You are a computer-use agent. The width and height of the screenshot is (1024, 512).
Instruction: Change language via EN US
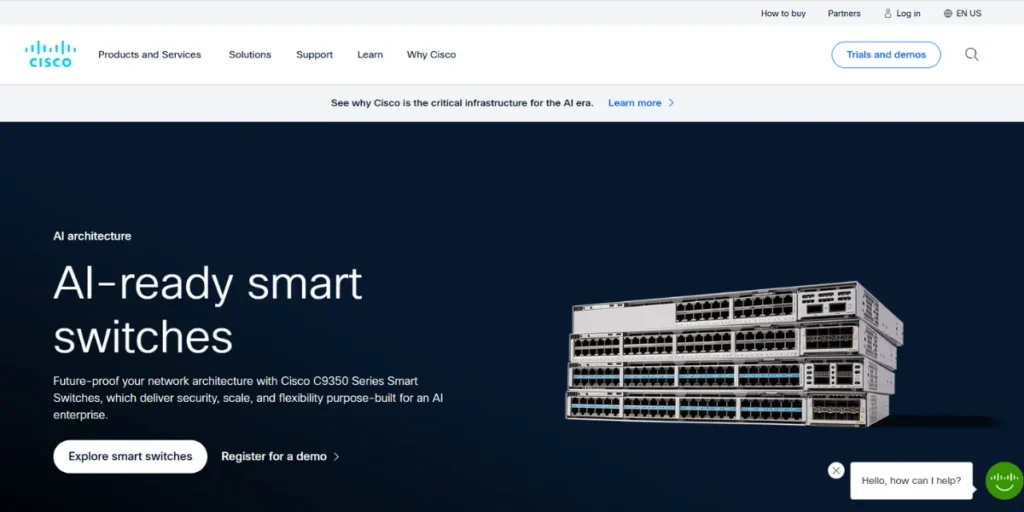coord(968,13)
